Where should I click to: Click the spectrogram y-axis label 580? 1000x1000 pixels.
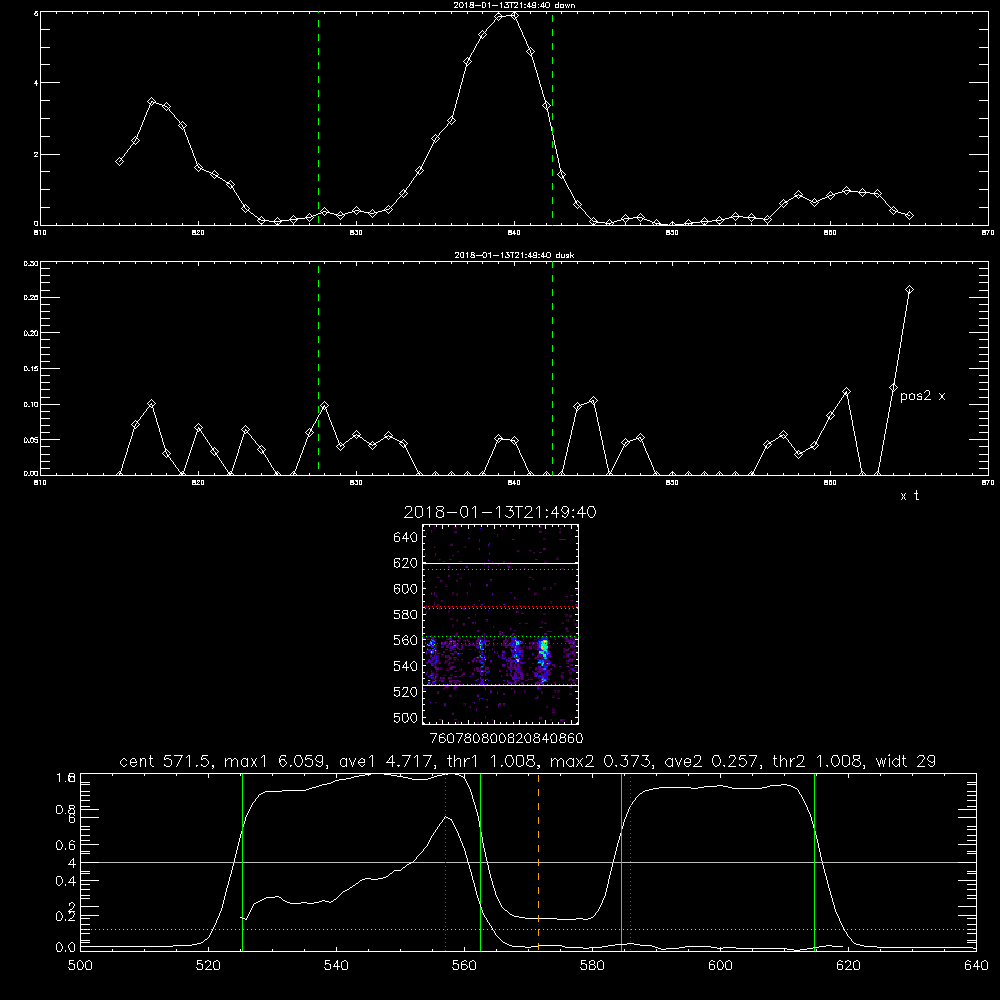406,615
